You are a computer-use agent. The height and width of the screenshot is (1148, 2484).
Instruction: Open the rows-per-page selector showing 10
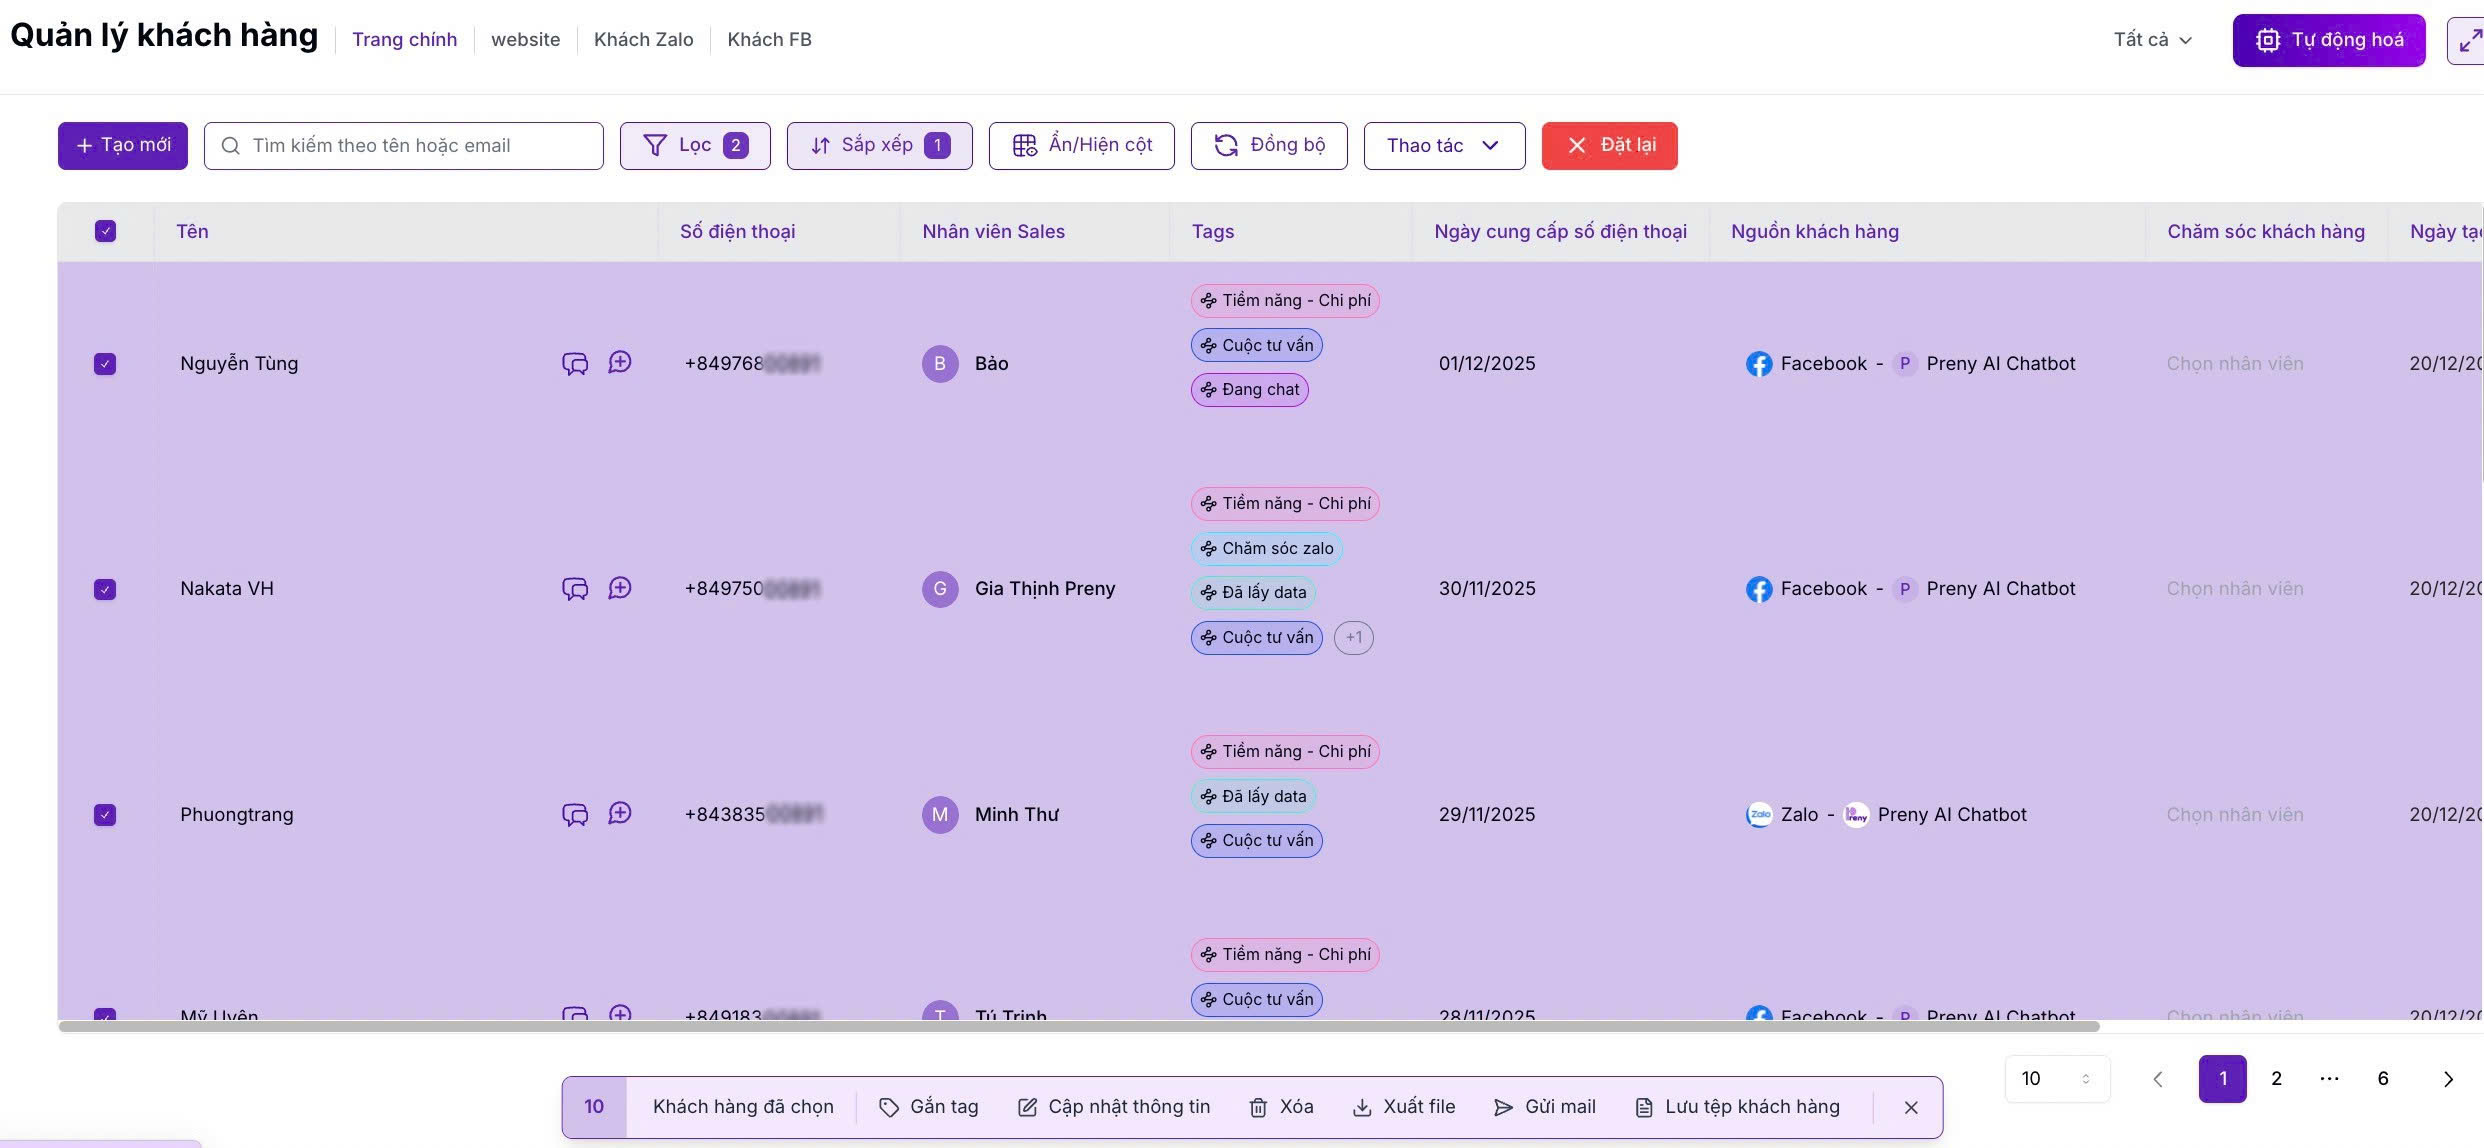pos(2057,1079)
